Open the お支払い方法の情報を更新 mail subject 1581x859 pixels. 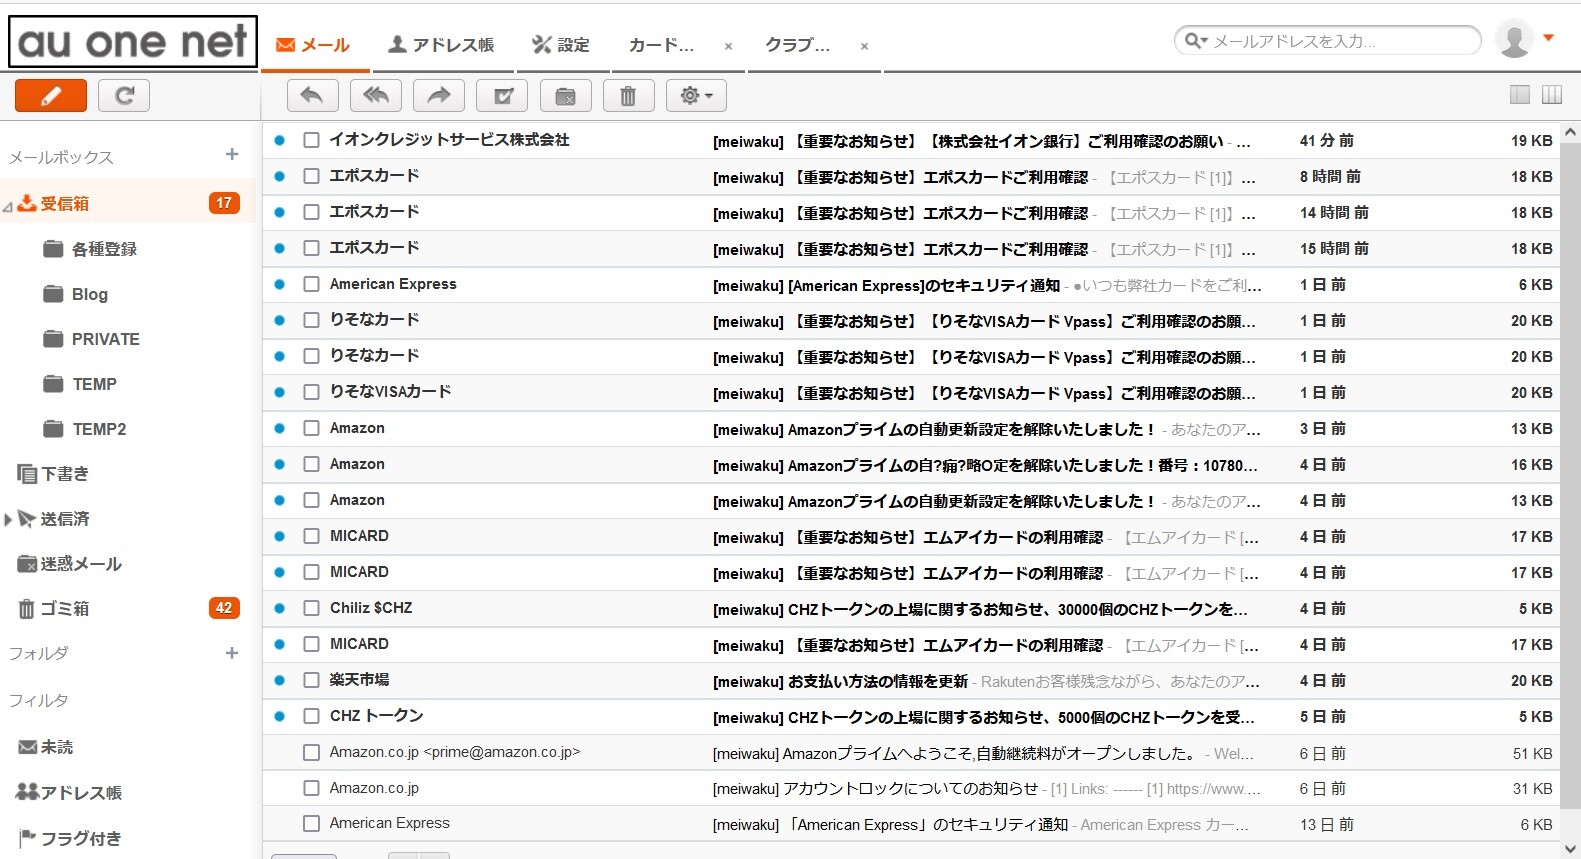(x=840, y=681)
